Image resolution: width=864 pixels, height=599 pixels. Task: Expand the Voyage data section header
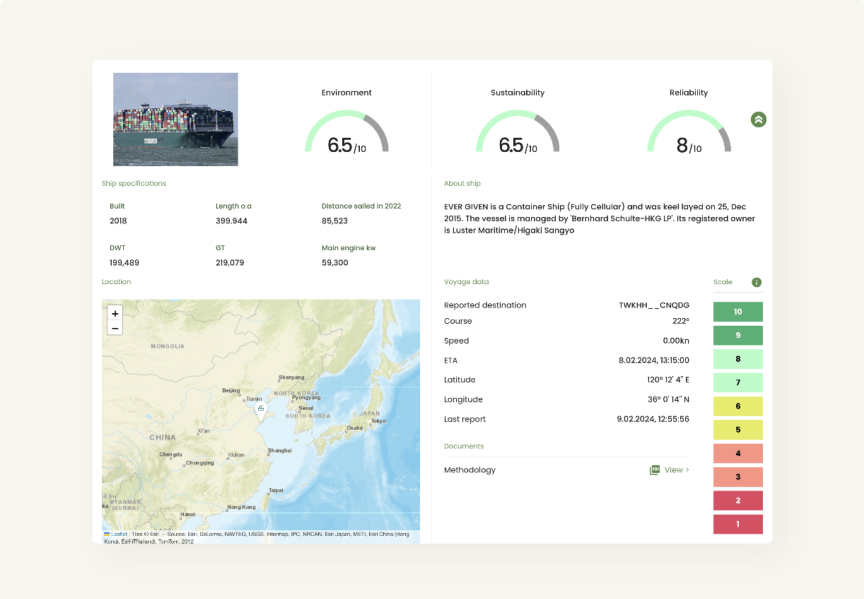[466, 282]
